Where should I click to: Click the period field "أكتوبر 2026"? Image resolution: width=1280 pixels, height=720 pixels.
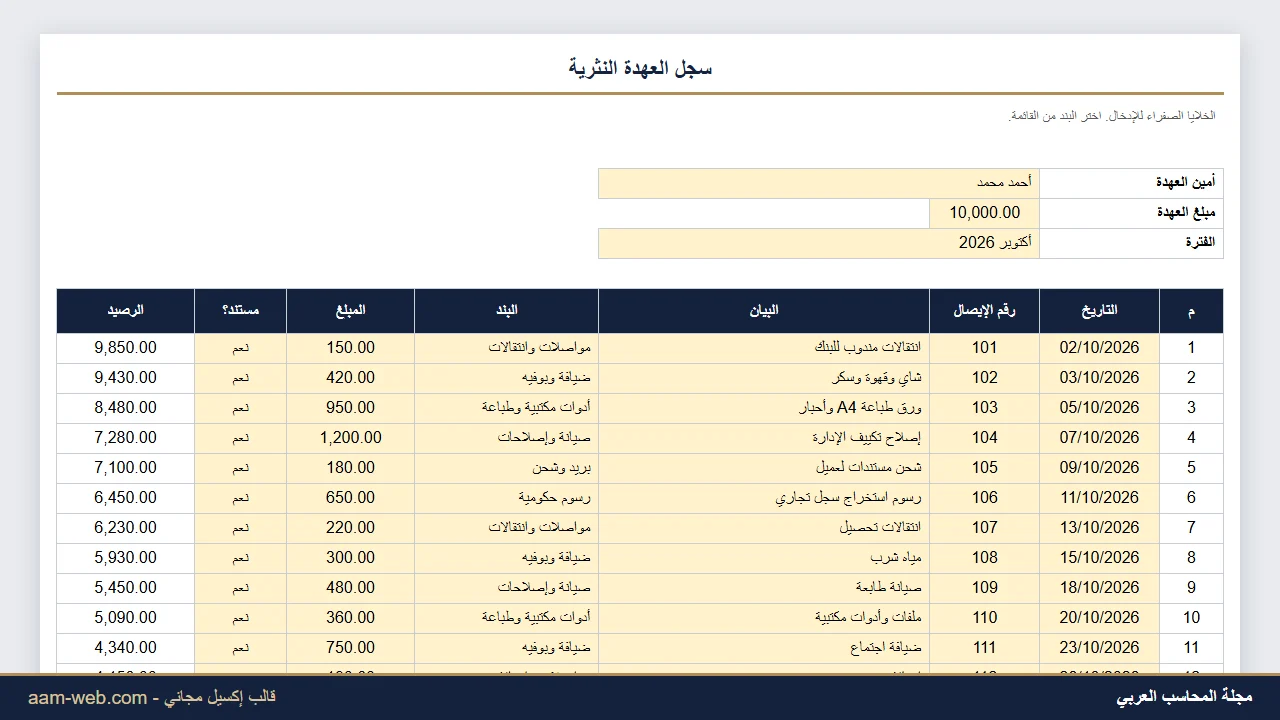click(819, 243)
